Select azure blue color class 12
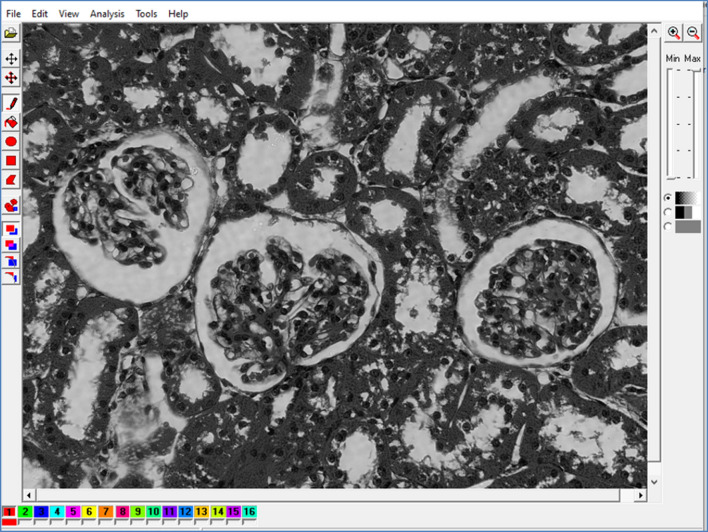708x532 pixels. click(x=186, y=512)
